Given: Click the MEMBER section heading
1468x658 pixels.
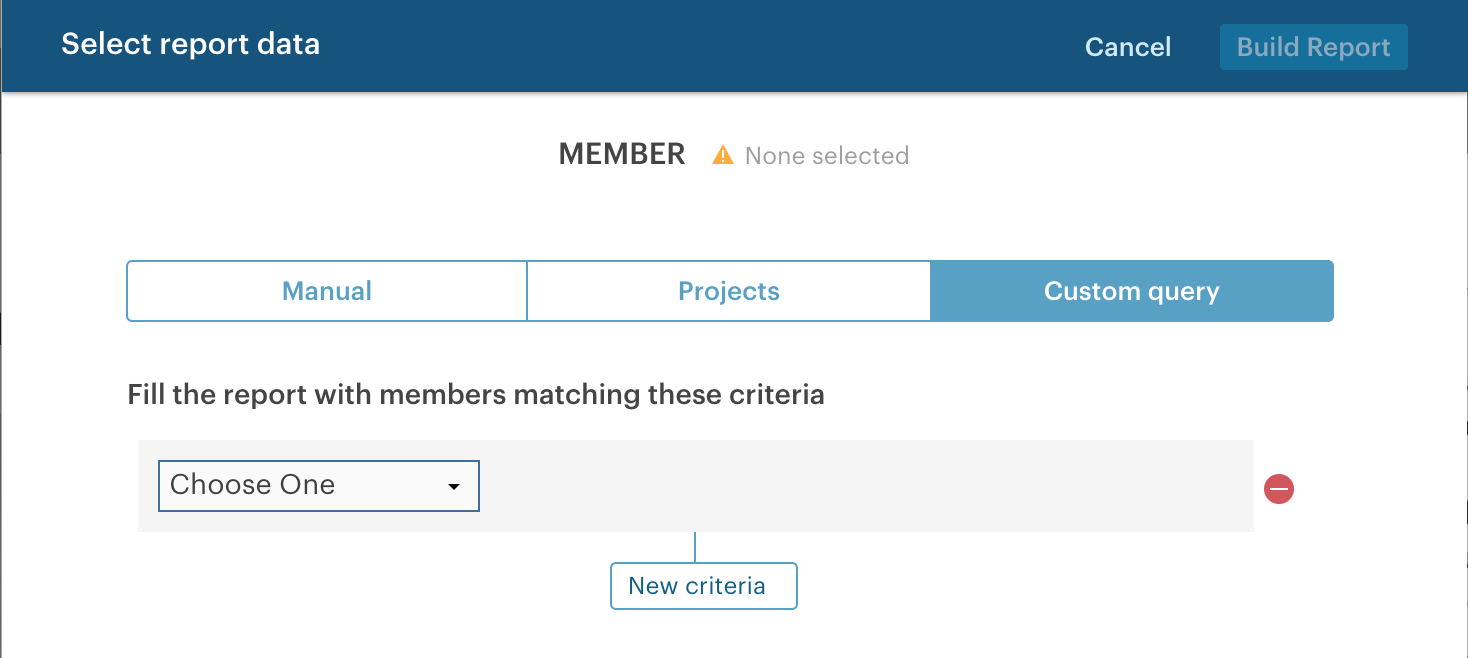Looking at the screenshot, I should pos(622,154).
